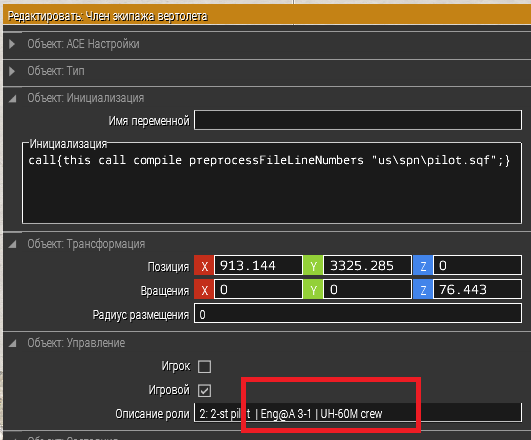
Task: Click the red X label of Вращения
Action: coord(204,289)
